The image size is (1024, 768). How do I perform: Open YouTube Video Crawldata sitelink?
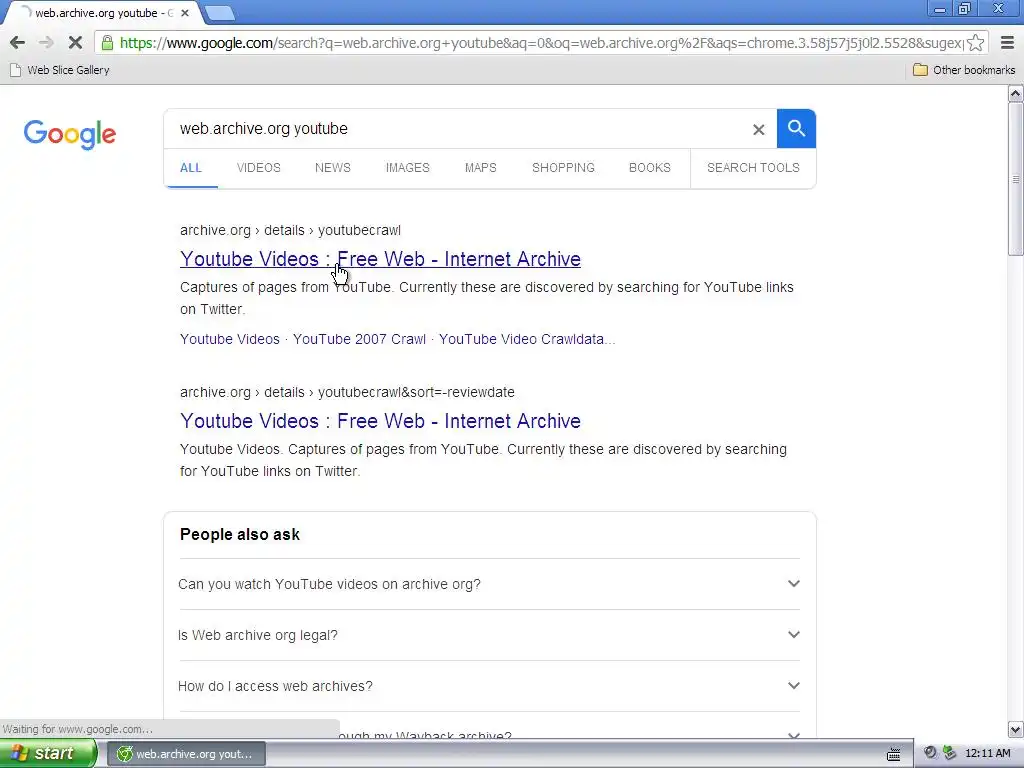click(x=526, y=339)
